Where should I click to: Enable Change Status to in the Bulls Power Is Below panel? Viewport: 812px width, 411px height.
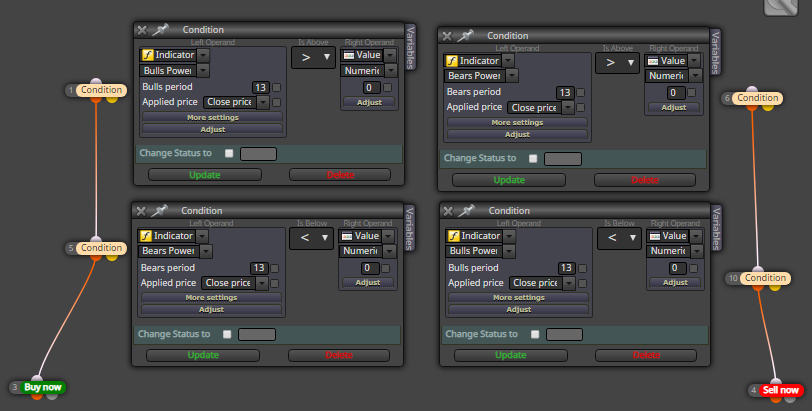coord(535,334)
